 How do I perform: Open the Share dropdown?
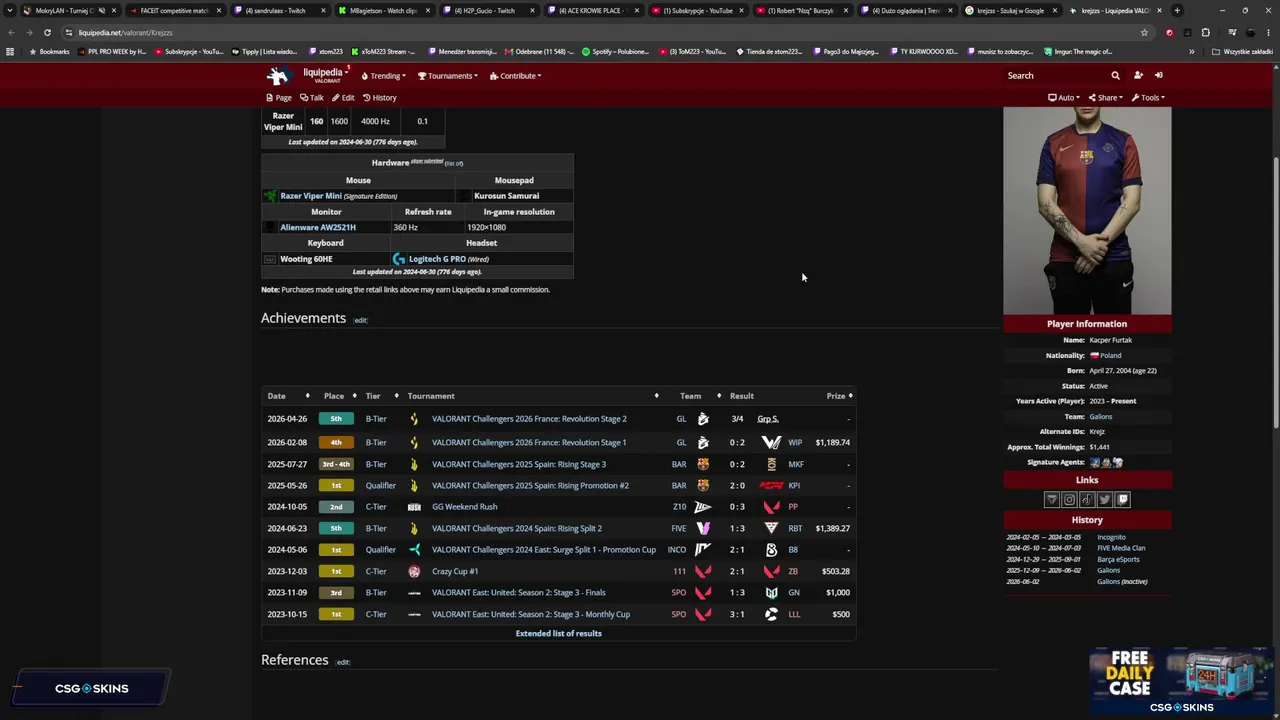pyautogui.click(x=1105, y=98)
